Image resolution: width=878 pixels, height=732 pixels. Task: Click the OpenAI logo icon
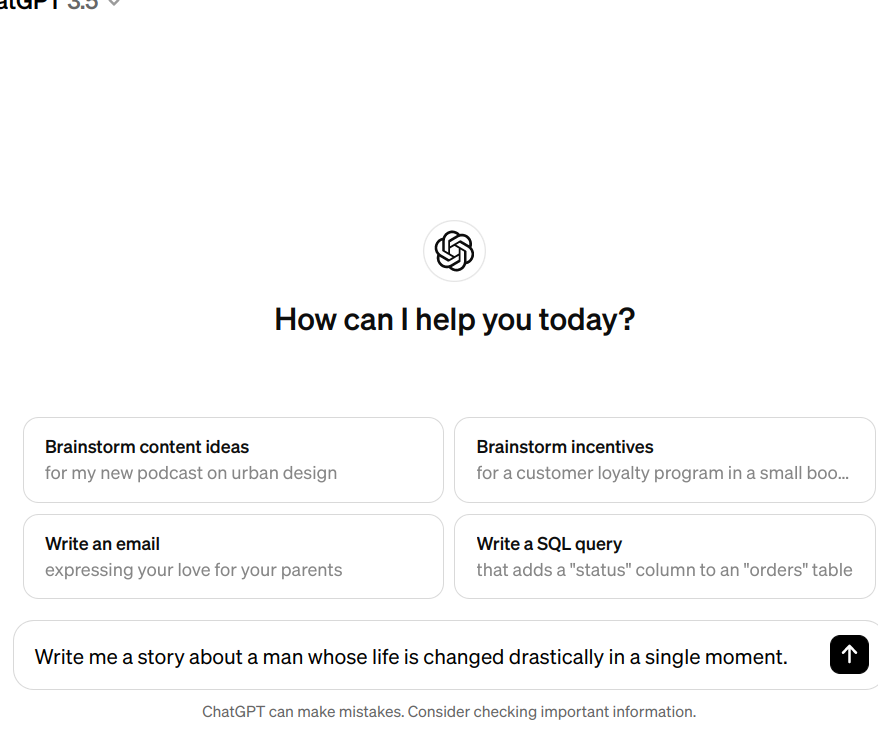click(x=454, y=250)
